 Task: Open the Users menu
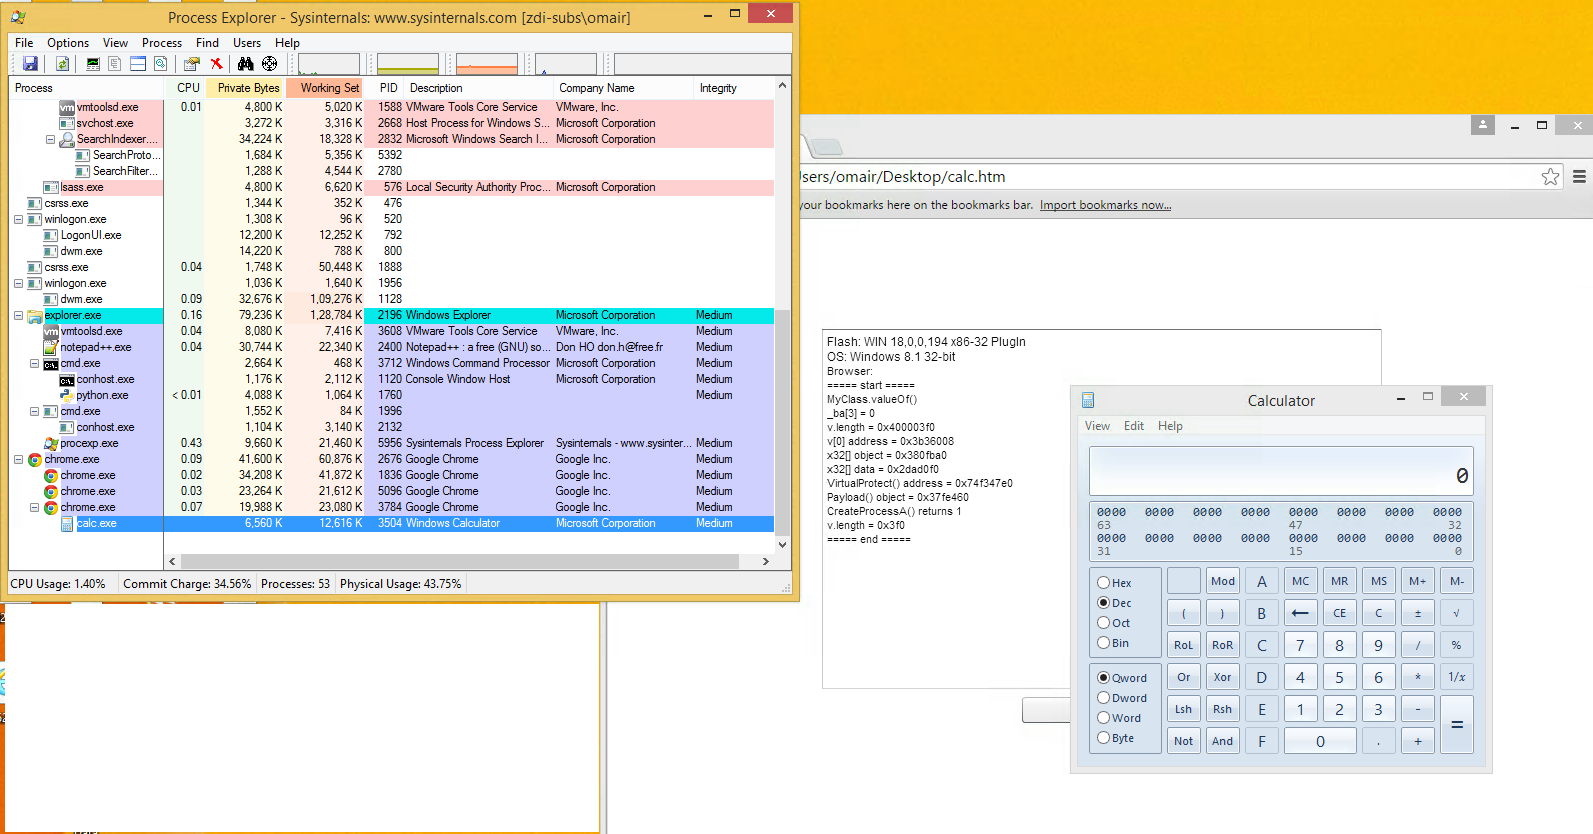247,43
